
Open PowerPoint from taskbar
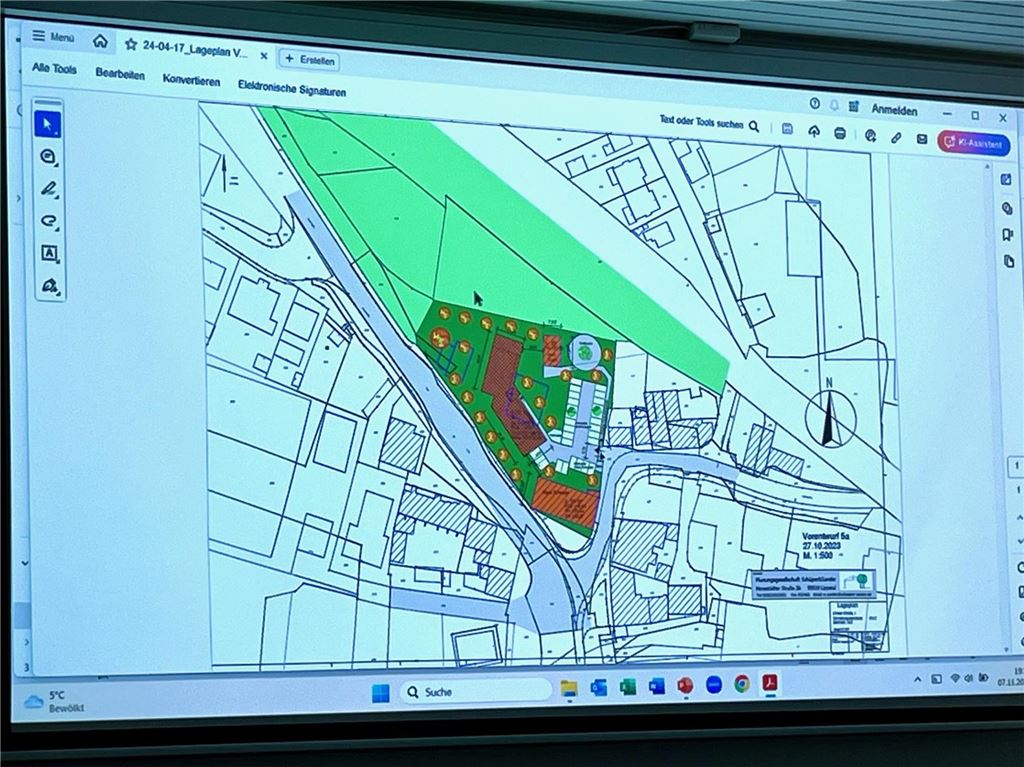coord(685,685)
